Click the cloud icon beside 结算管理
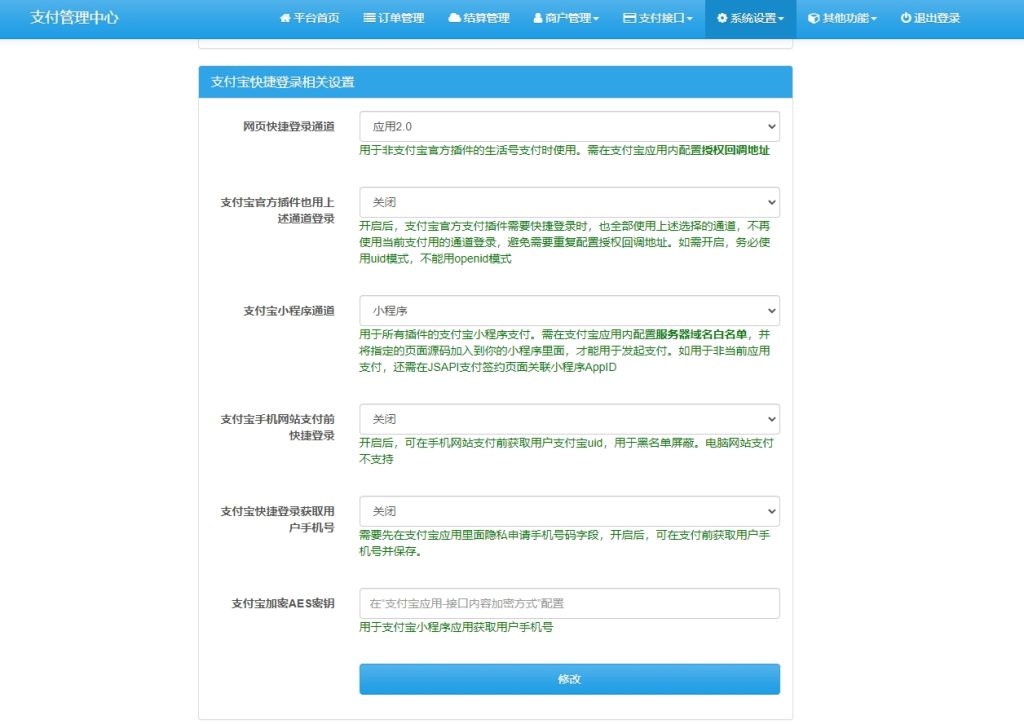The height and width of the screenshot is (724, 1024). pos(454,18)
